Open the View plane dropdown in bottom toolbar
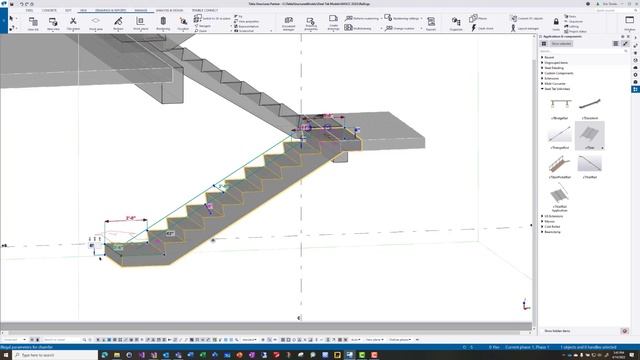This screenshot has width=640, height=360. click(374, 340)
